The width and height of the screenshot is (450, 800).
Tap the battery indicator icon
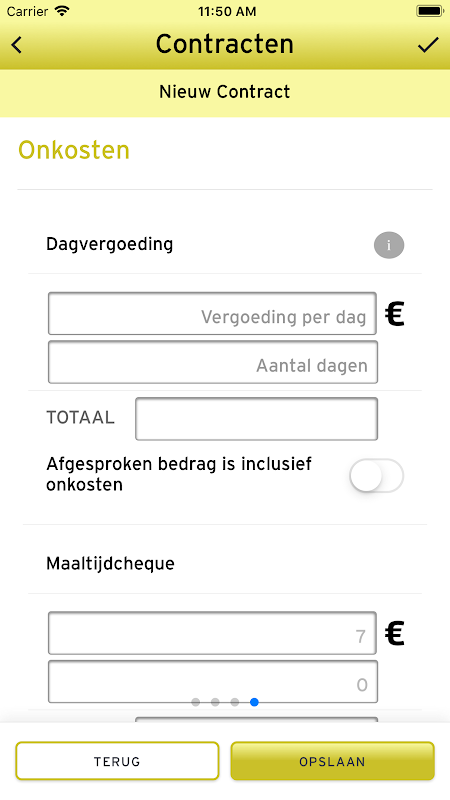pos(430,11)
